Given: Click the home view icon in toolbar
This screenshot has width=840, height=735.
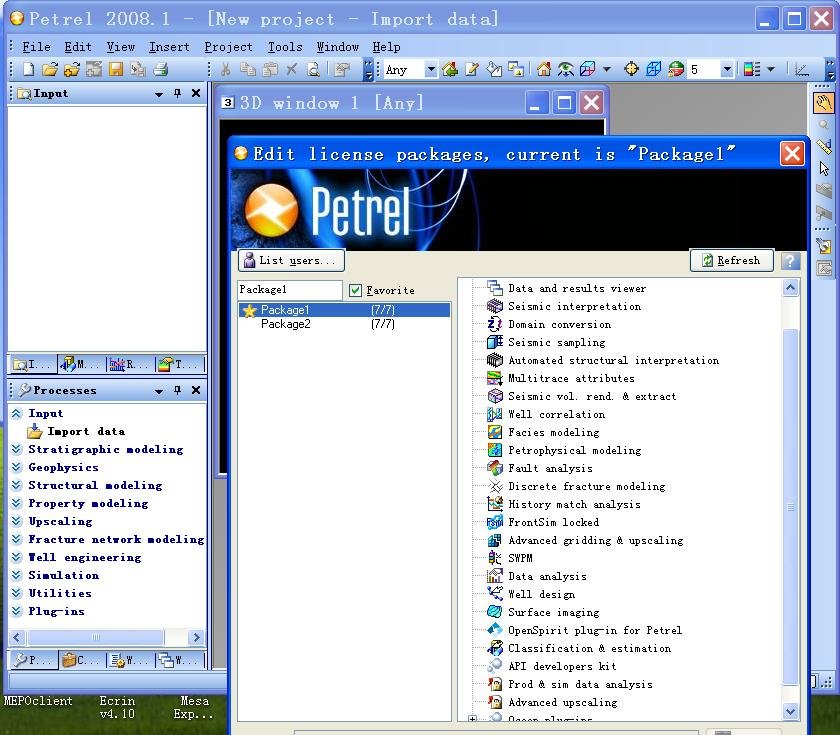Looking at the screenshot, I should coord(544,69).
